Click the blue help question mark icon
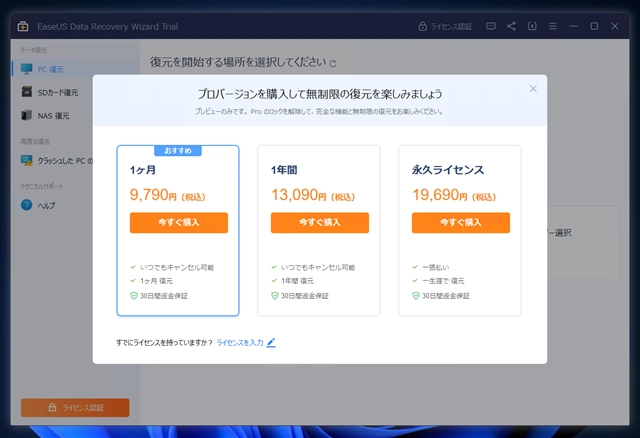640x438 pixels. tap(27, 205)
